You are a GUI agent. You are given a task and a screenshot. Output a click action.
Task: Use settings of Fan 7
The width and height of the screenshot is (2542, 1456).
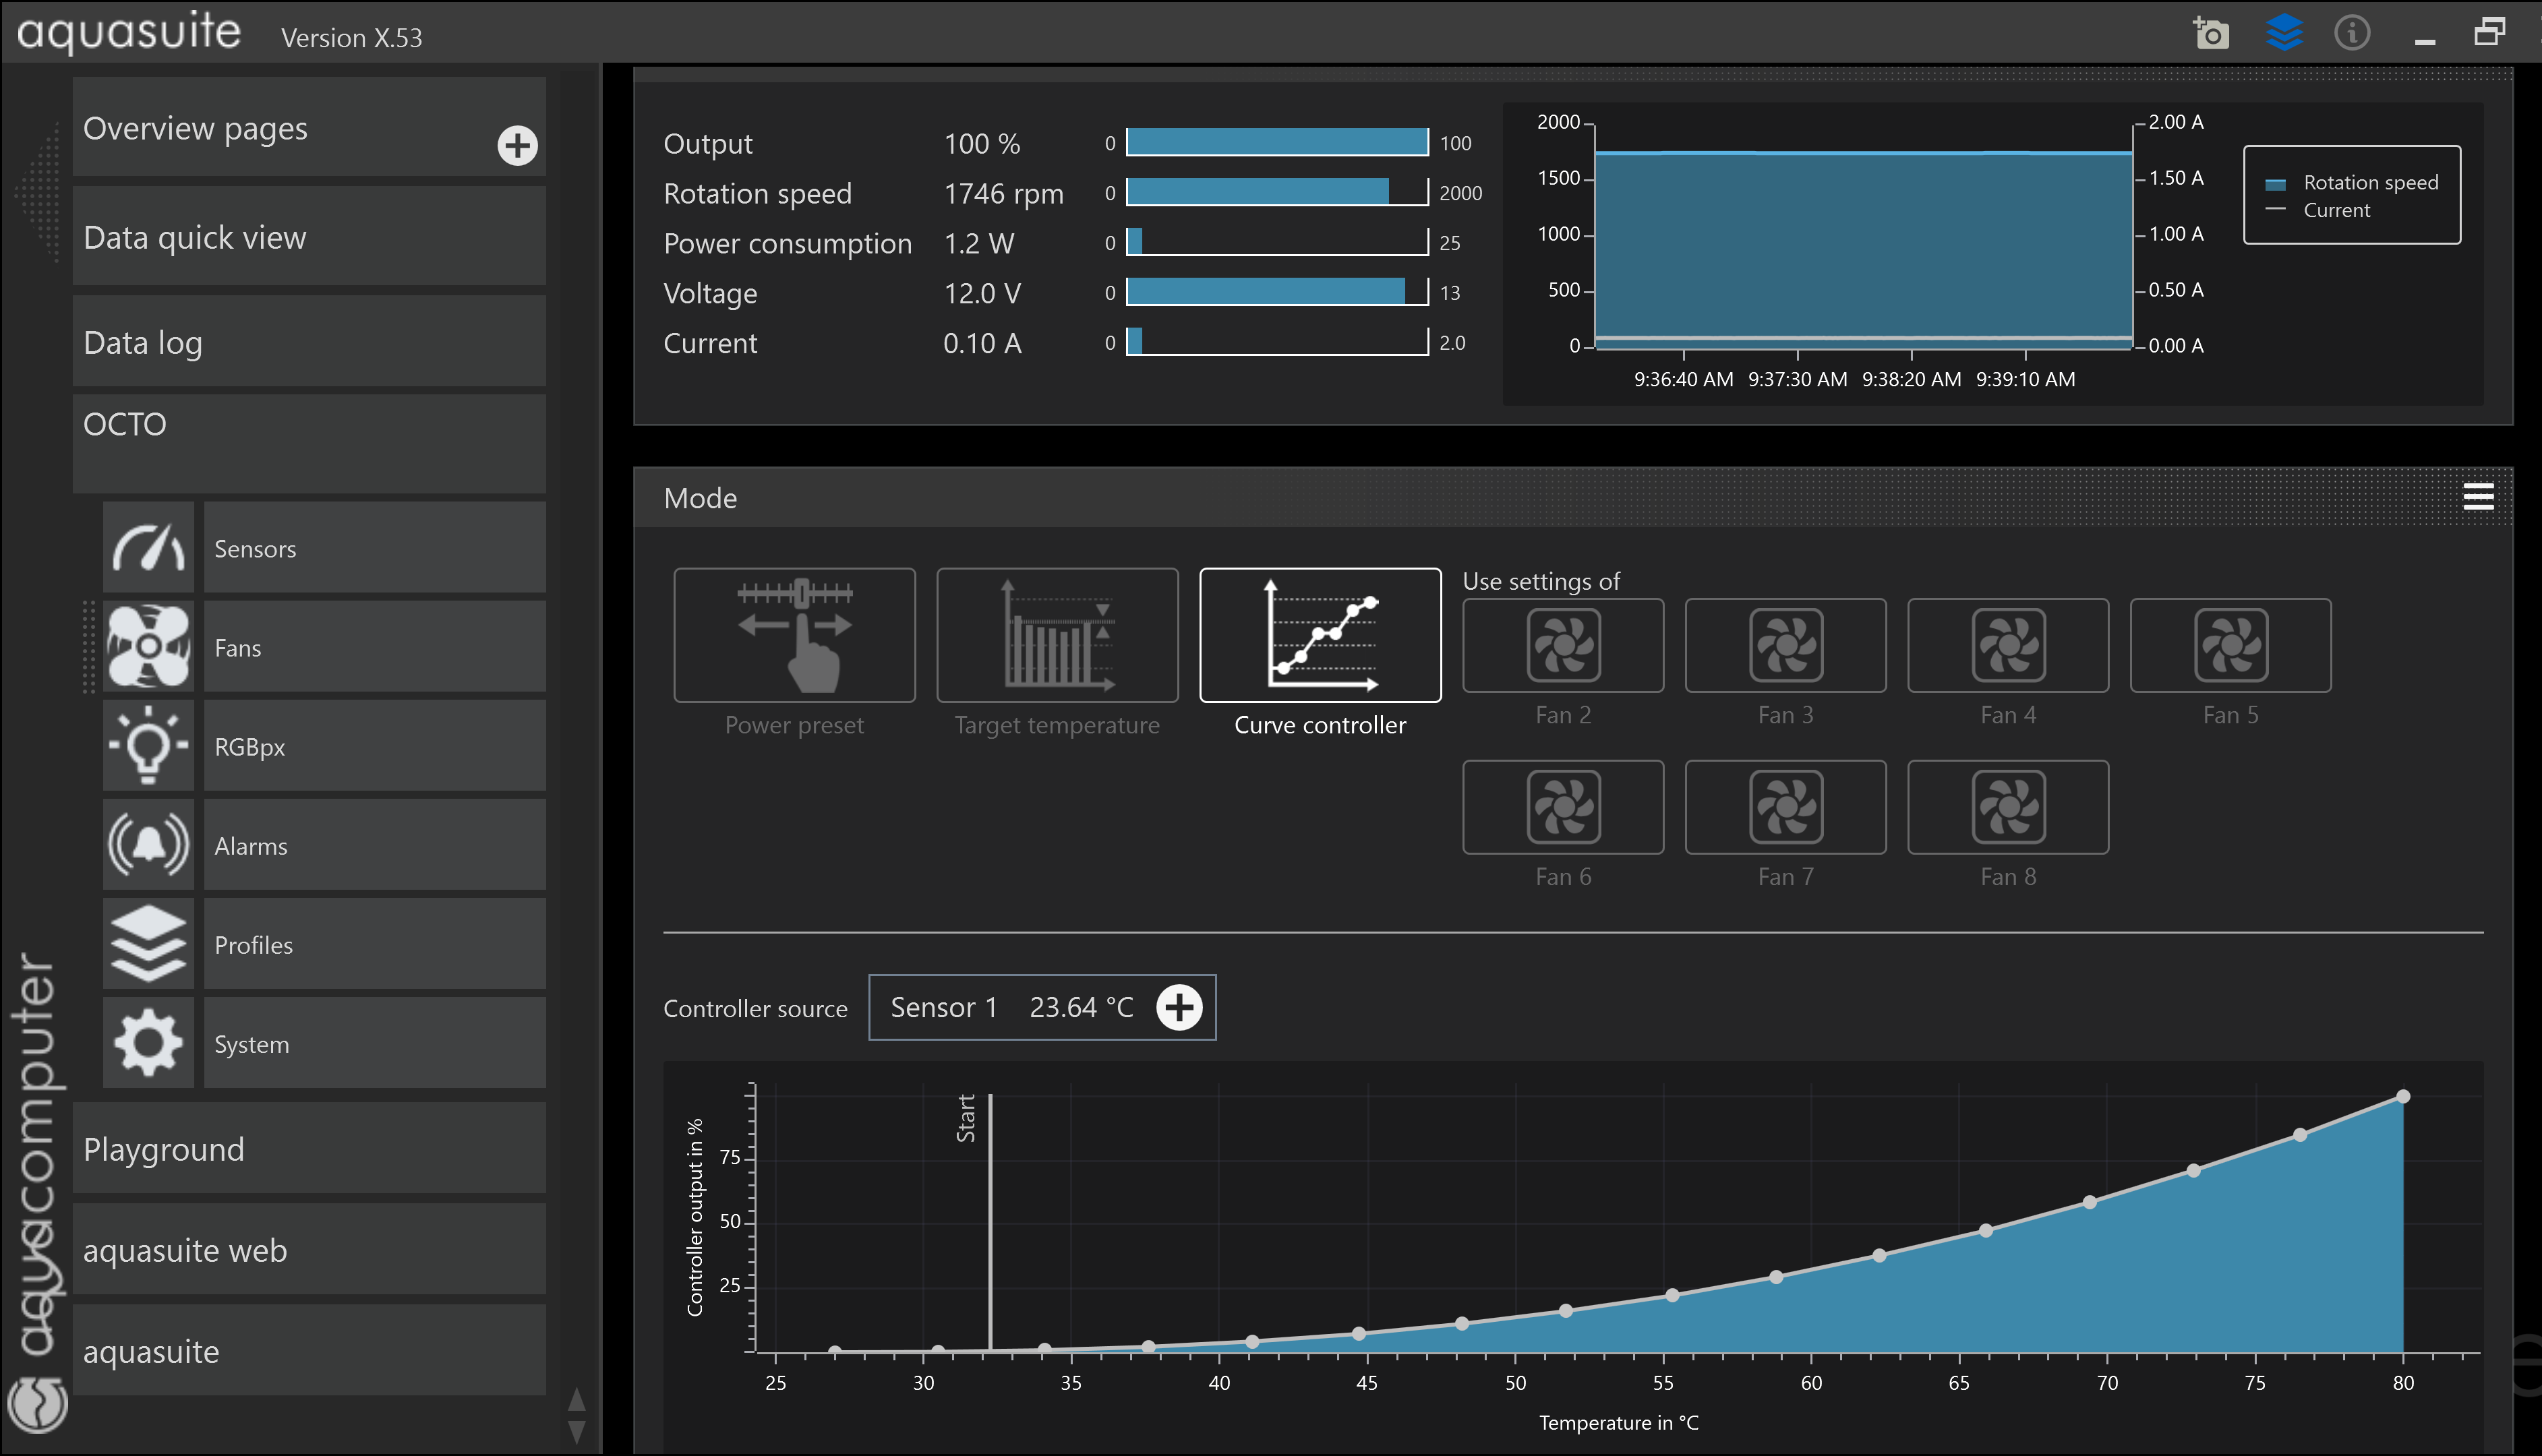click(x=1785, y=808)
